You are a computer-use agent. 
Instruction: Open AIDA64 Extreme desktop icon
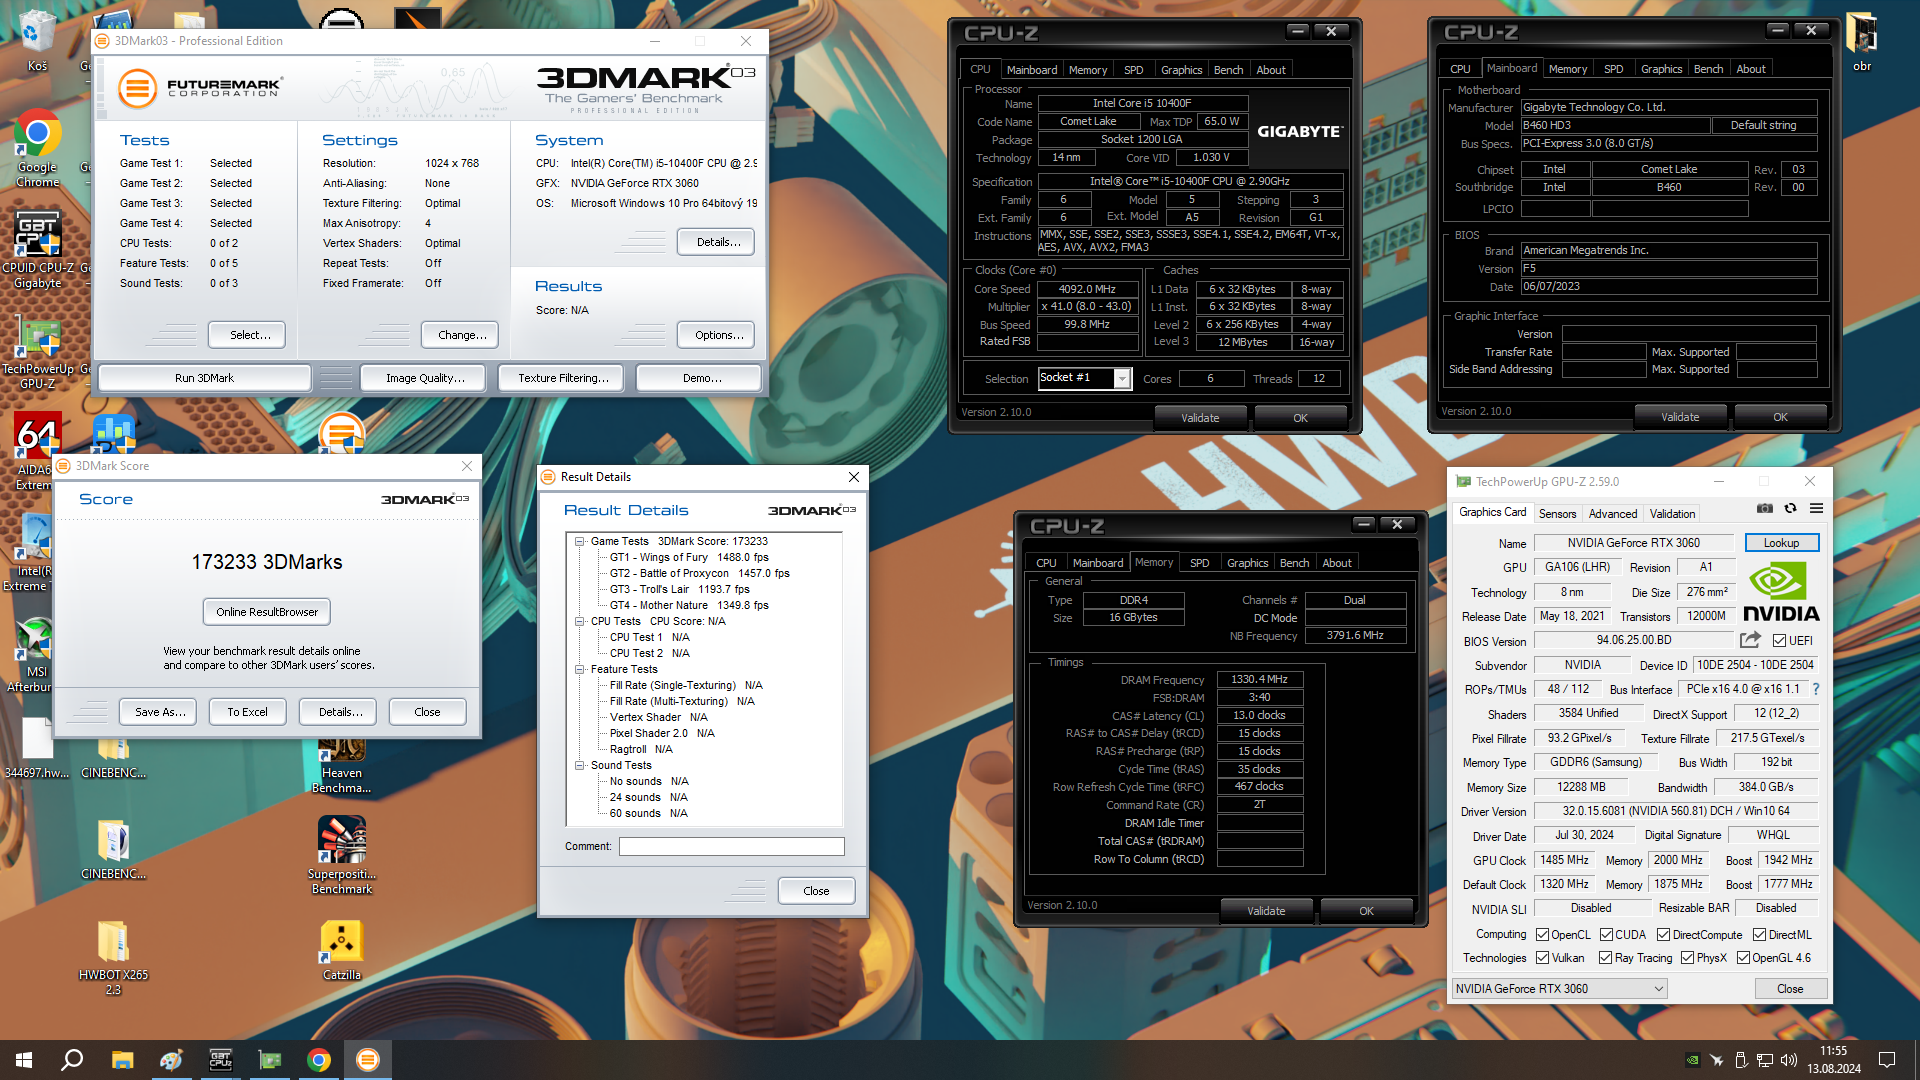click(36, 452)
